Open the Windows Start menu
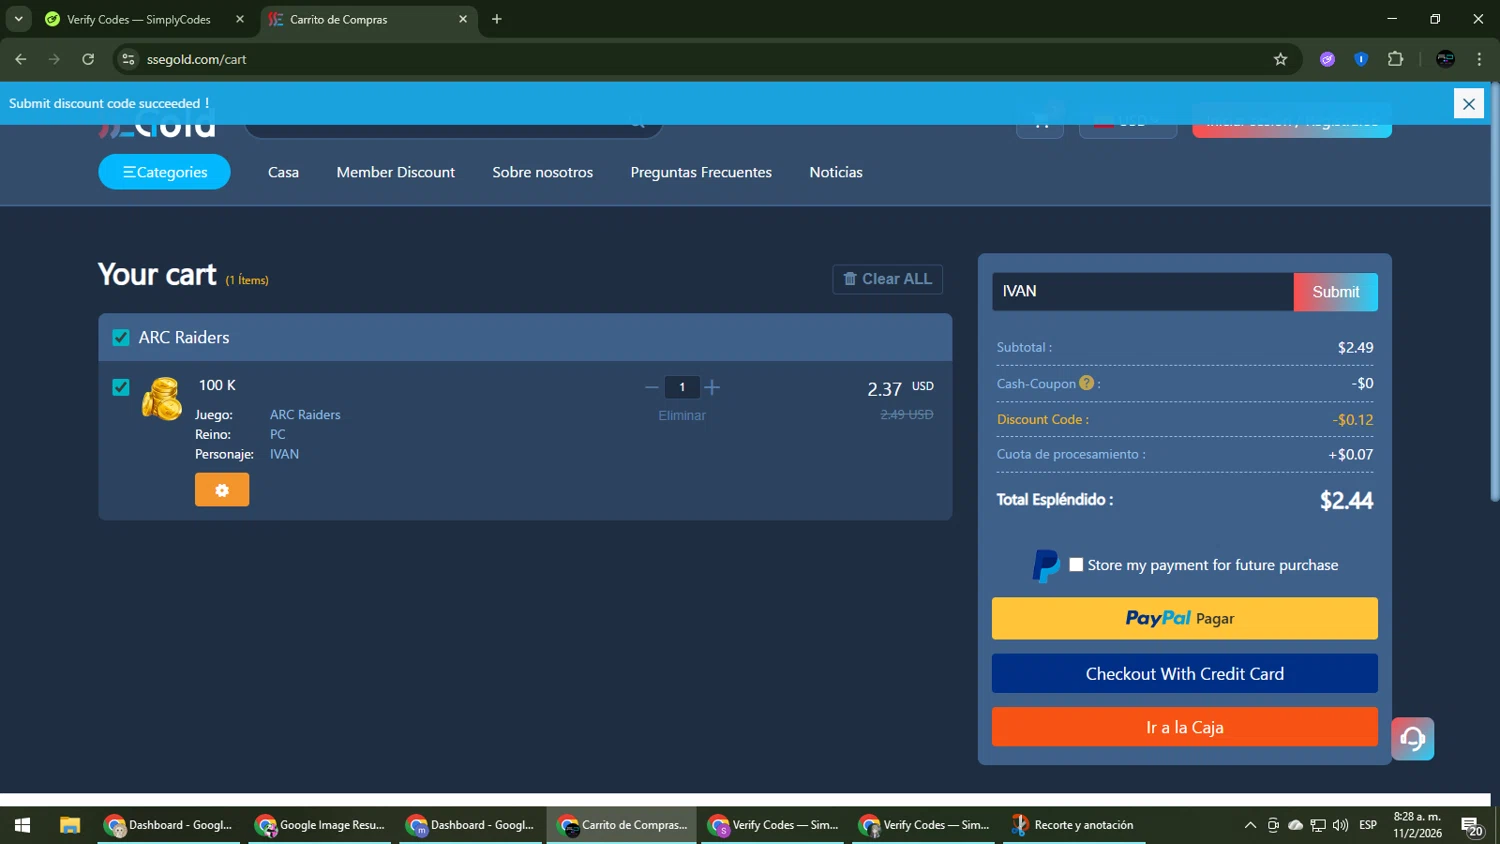 coord(22,825)
